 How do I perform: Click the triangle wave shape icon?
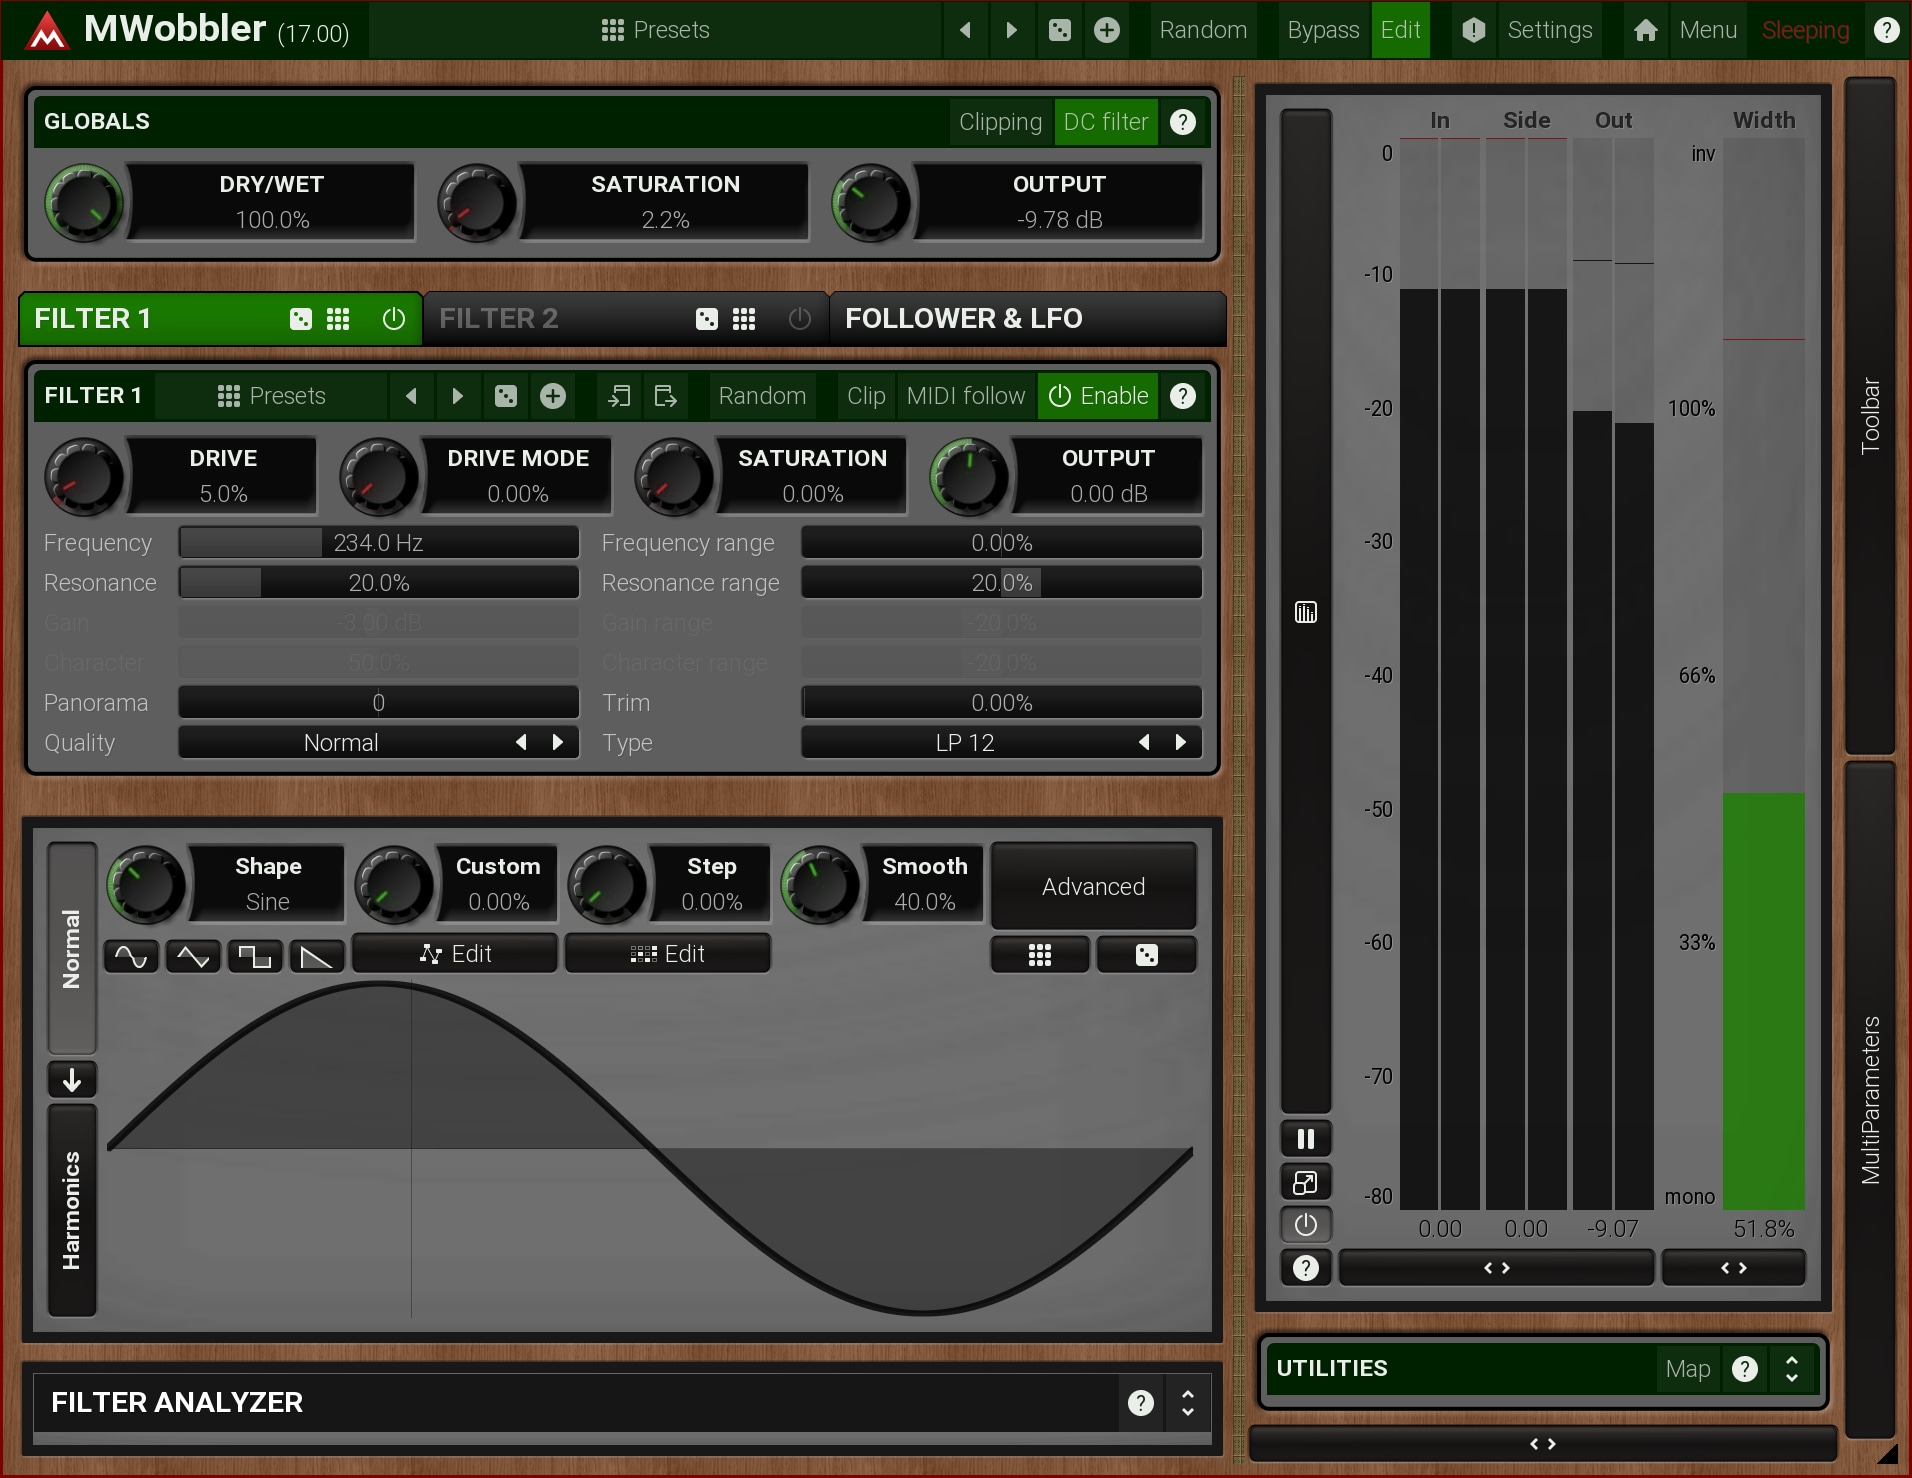[193, 956]
